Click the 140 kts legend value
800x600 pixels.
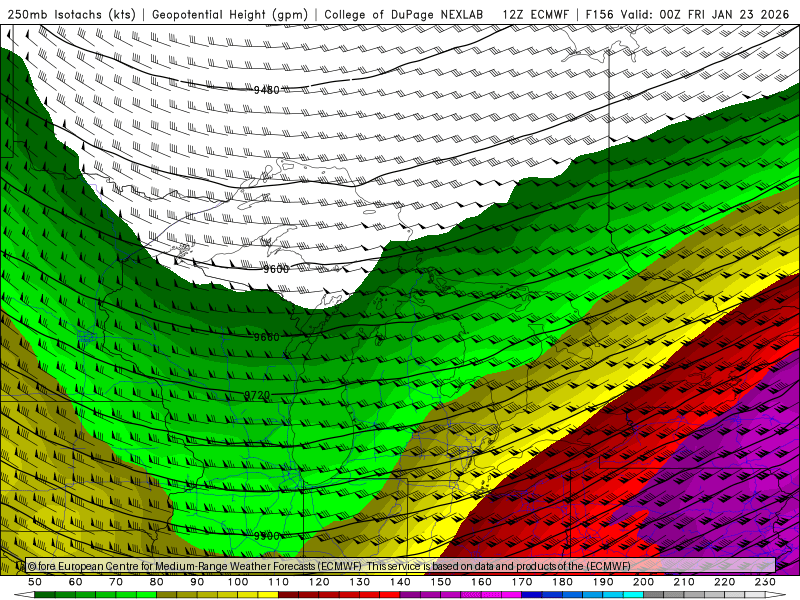[400, 582]
